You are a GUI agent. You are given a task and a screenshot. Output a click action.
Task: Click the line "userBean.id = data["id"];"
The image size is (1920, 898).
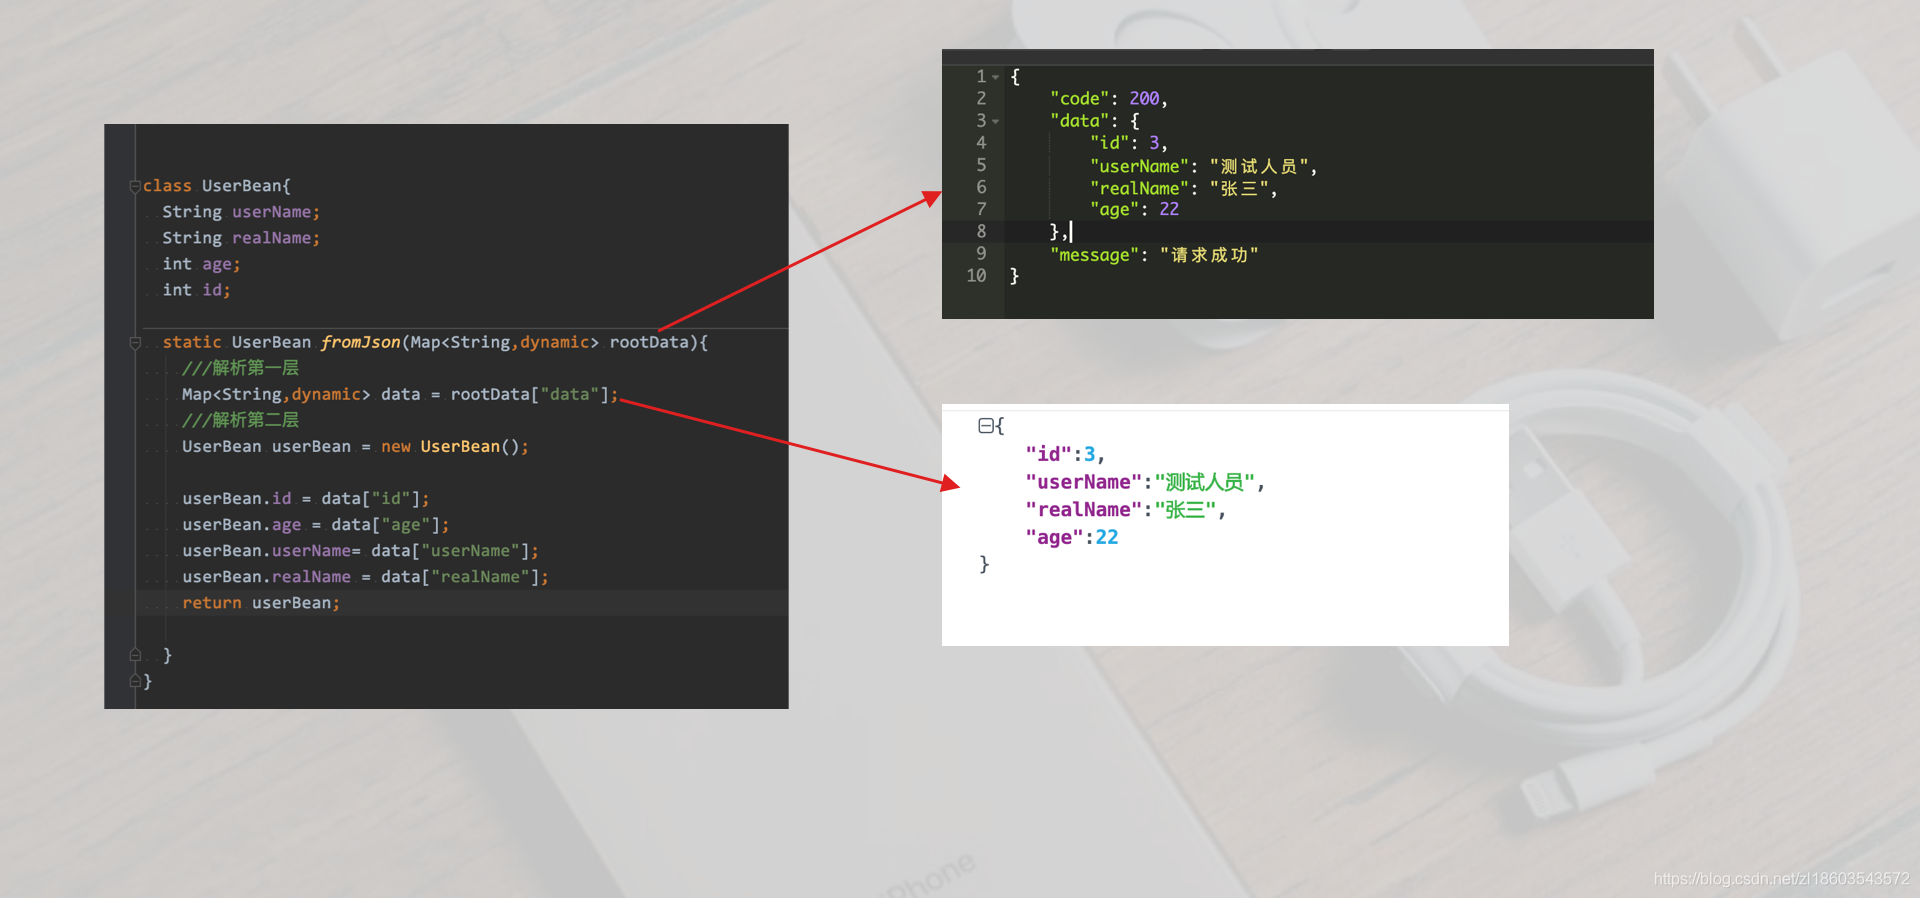click(x=305, y=498)
